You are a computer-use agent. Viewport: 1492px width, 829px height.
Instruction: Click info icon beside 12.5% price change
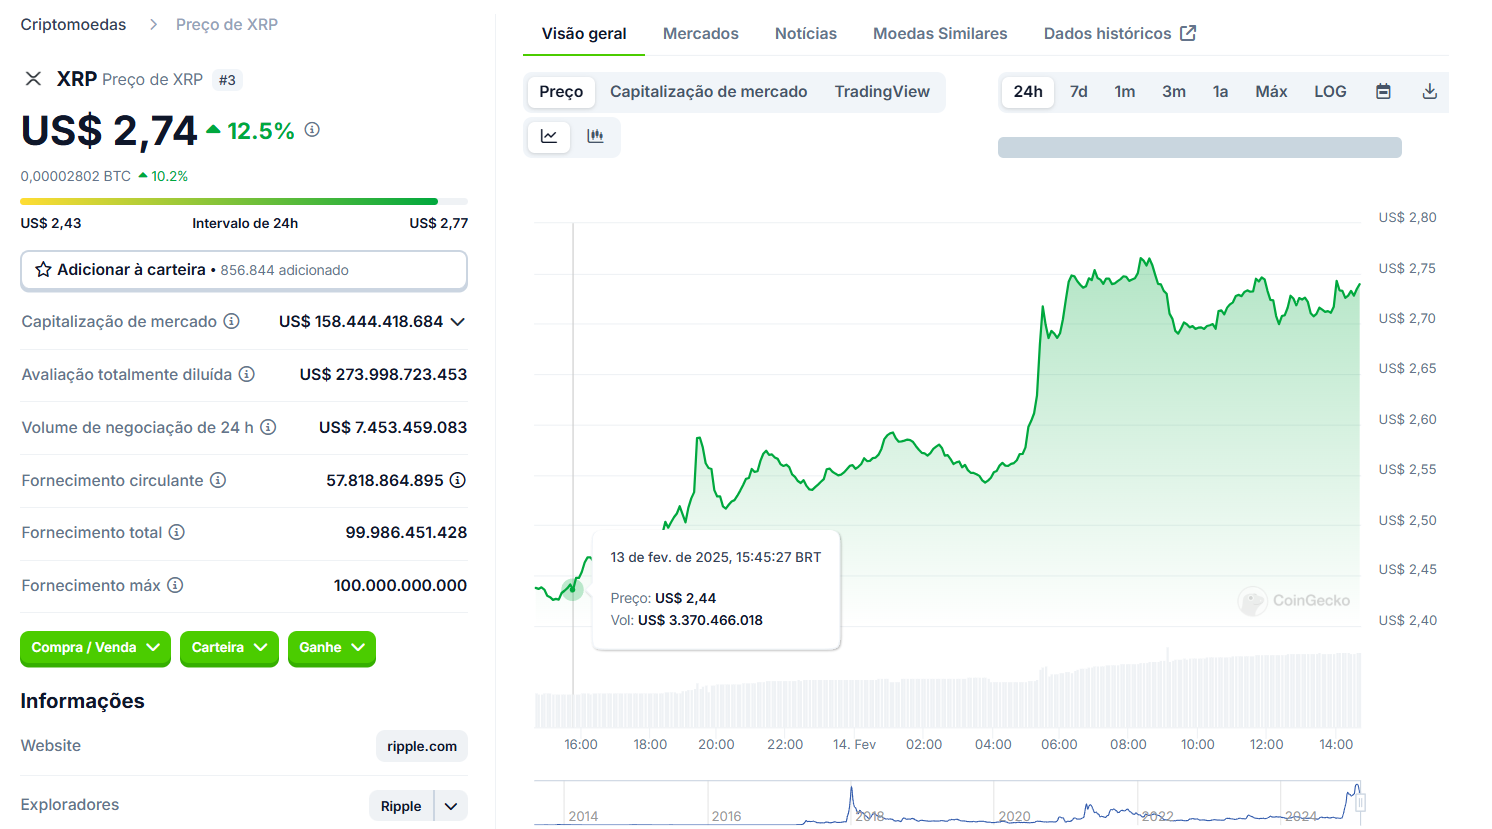[x=312, y=130]
